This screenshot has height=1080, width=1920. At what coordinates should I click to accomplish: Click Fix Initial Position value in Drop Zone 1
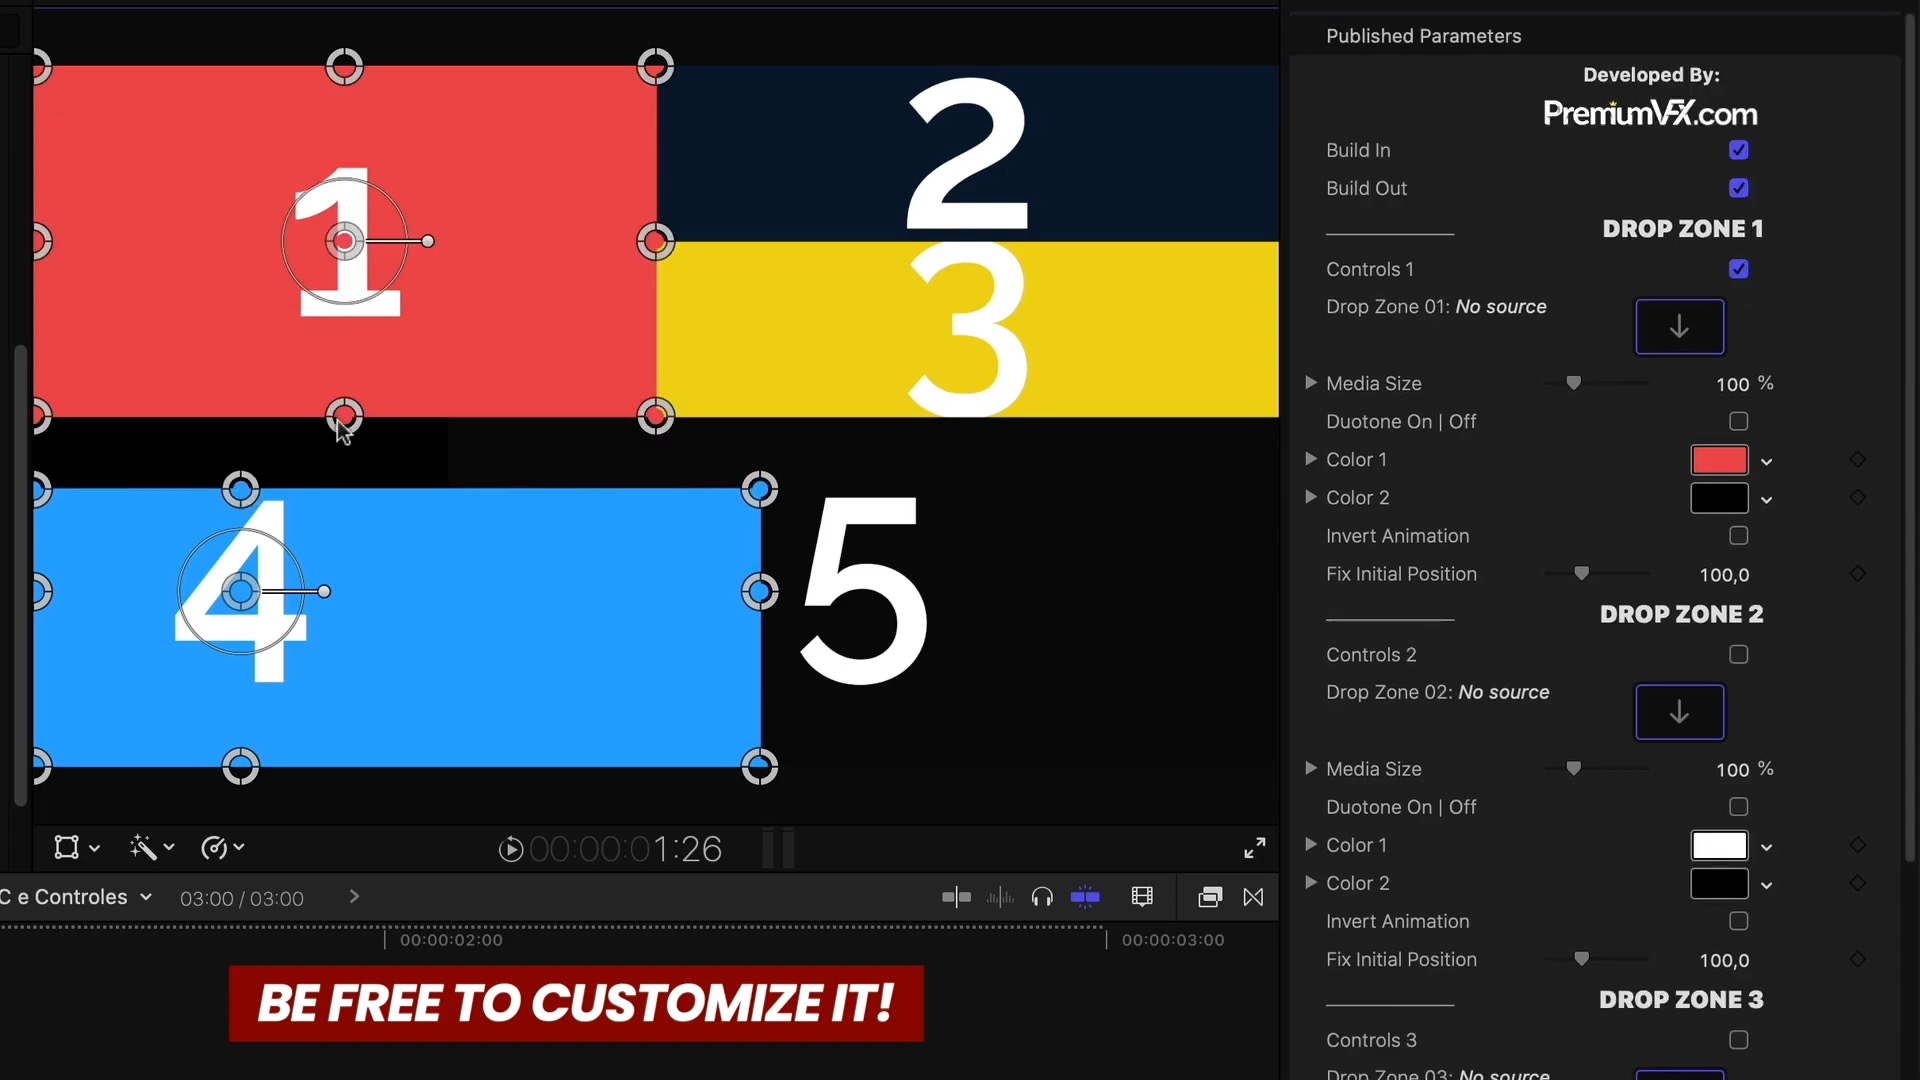coord(1725,575)
